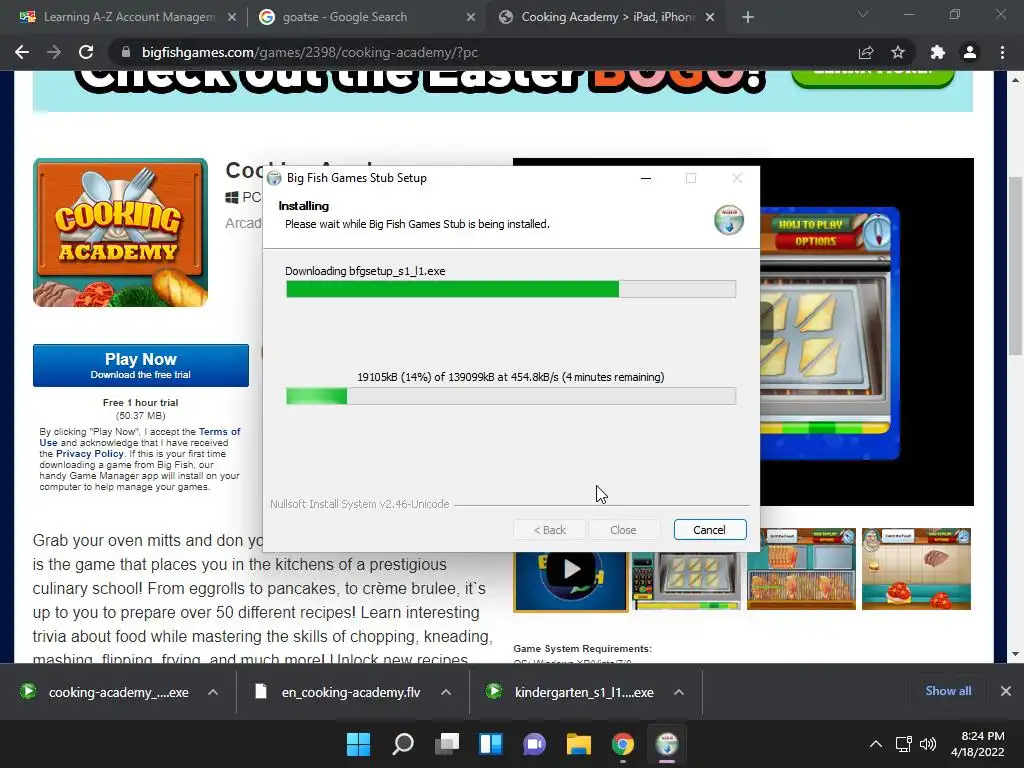Open network status tray icon
The image size is (1024, 768).
pyautogui.click(x=904, y=744)
